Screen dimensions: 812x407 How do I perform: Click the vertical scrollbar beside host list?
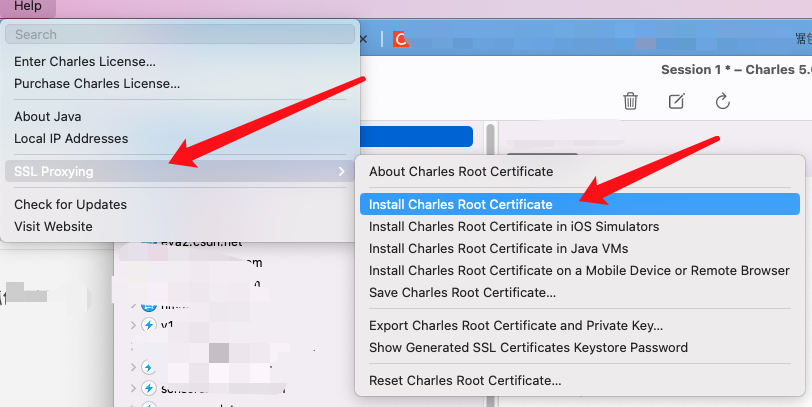[490, 140]
